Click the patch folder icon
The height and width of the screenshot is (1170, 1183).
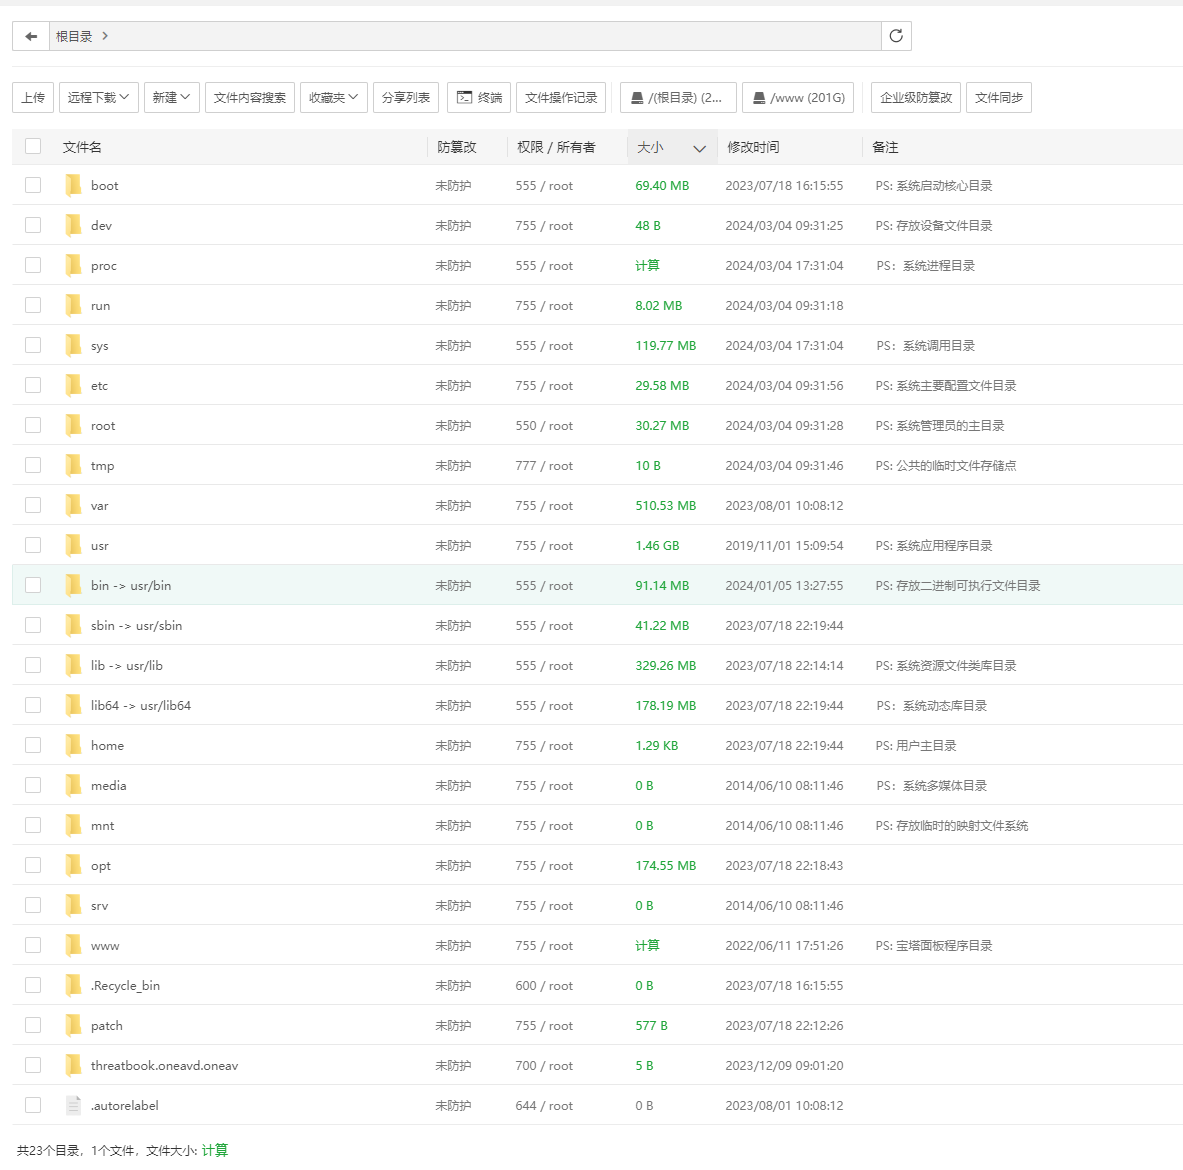(73, 1025)
